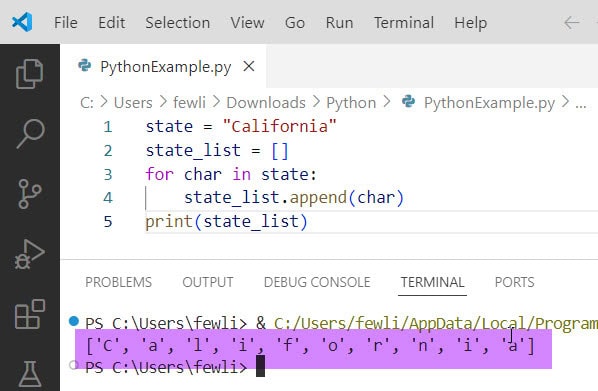
Task: Click the Python icon on the editor tab
Action: 84,66
